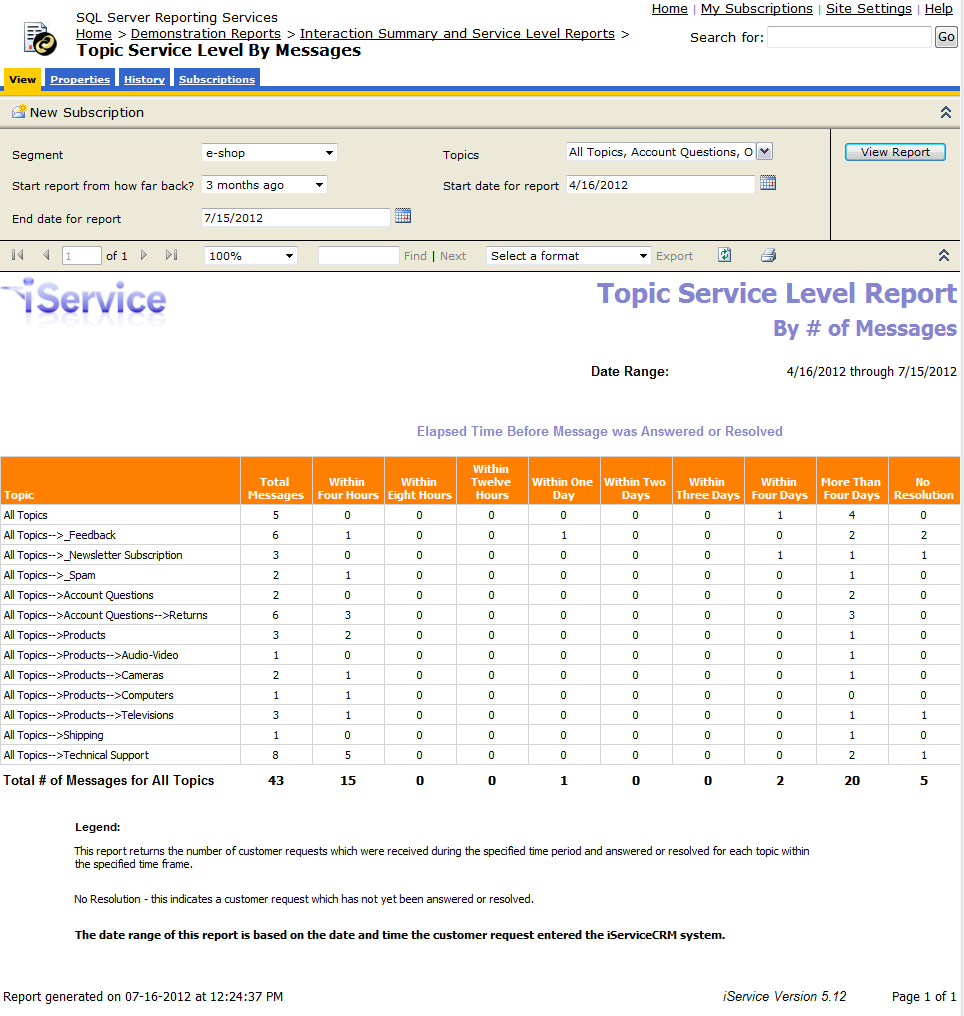
Task: Open the zoom level dropdown
Action: 251,256
